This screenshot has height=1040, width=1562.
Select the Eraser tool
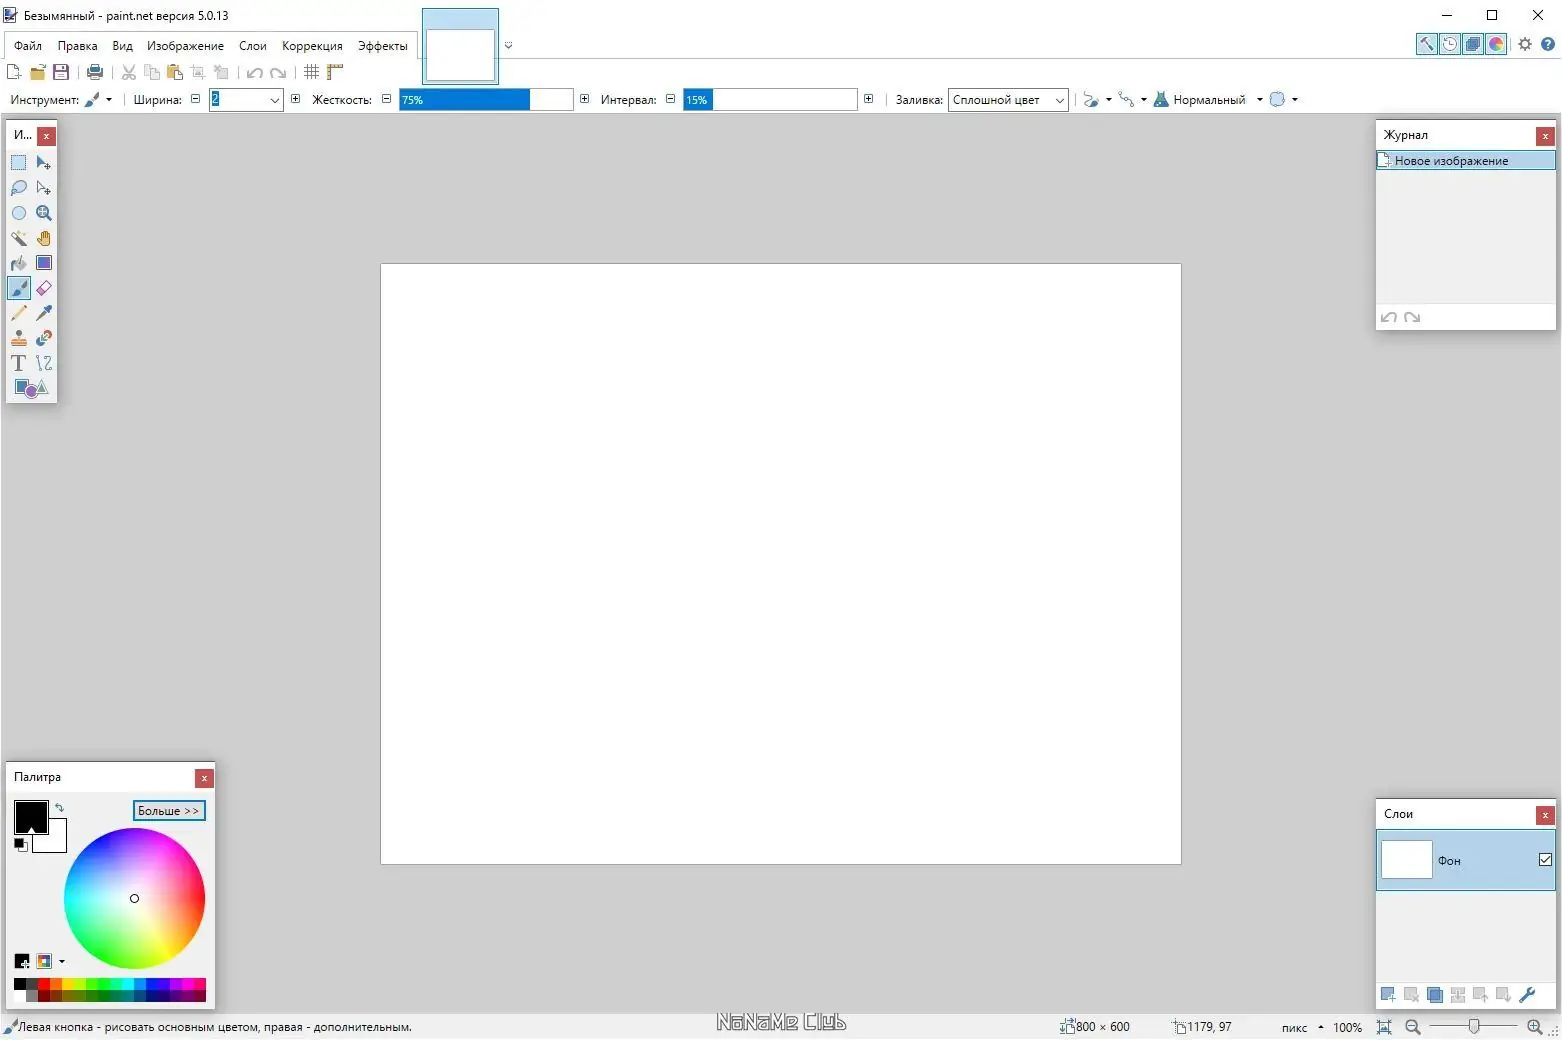[44, 288]
